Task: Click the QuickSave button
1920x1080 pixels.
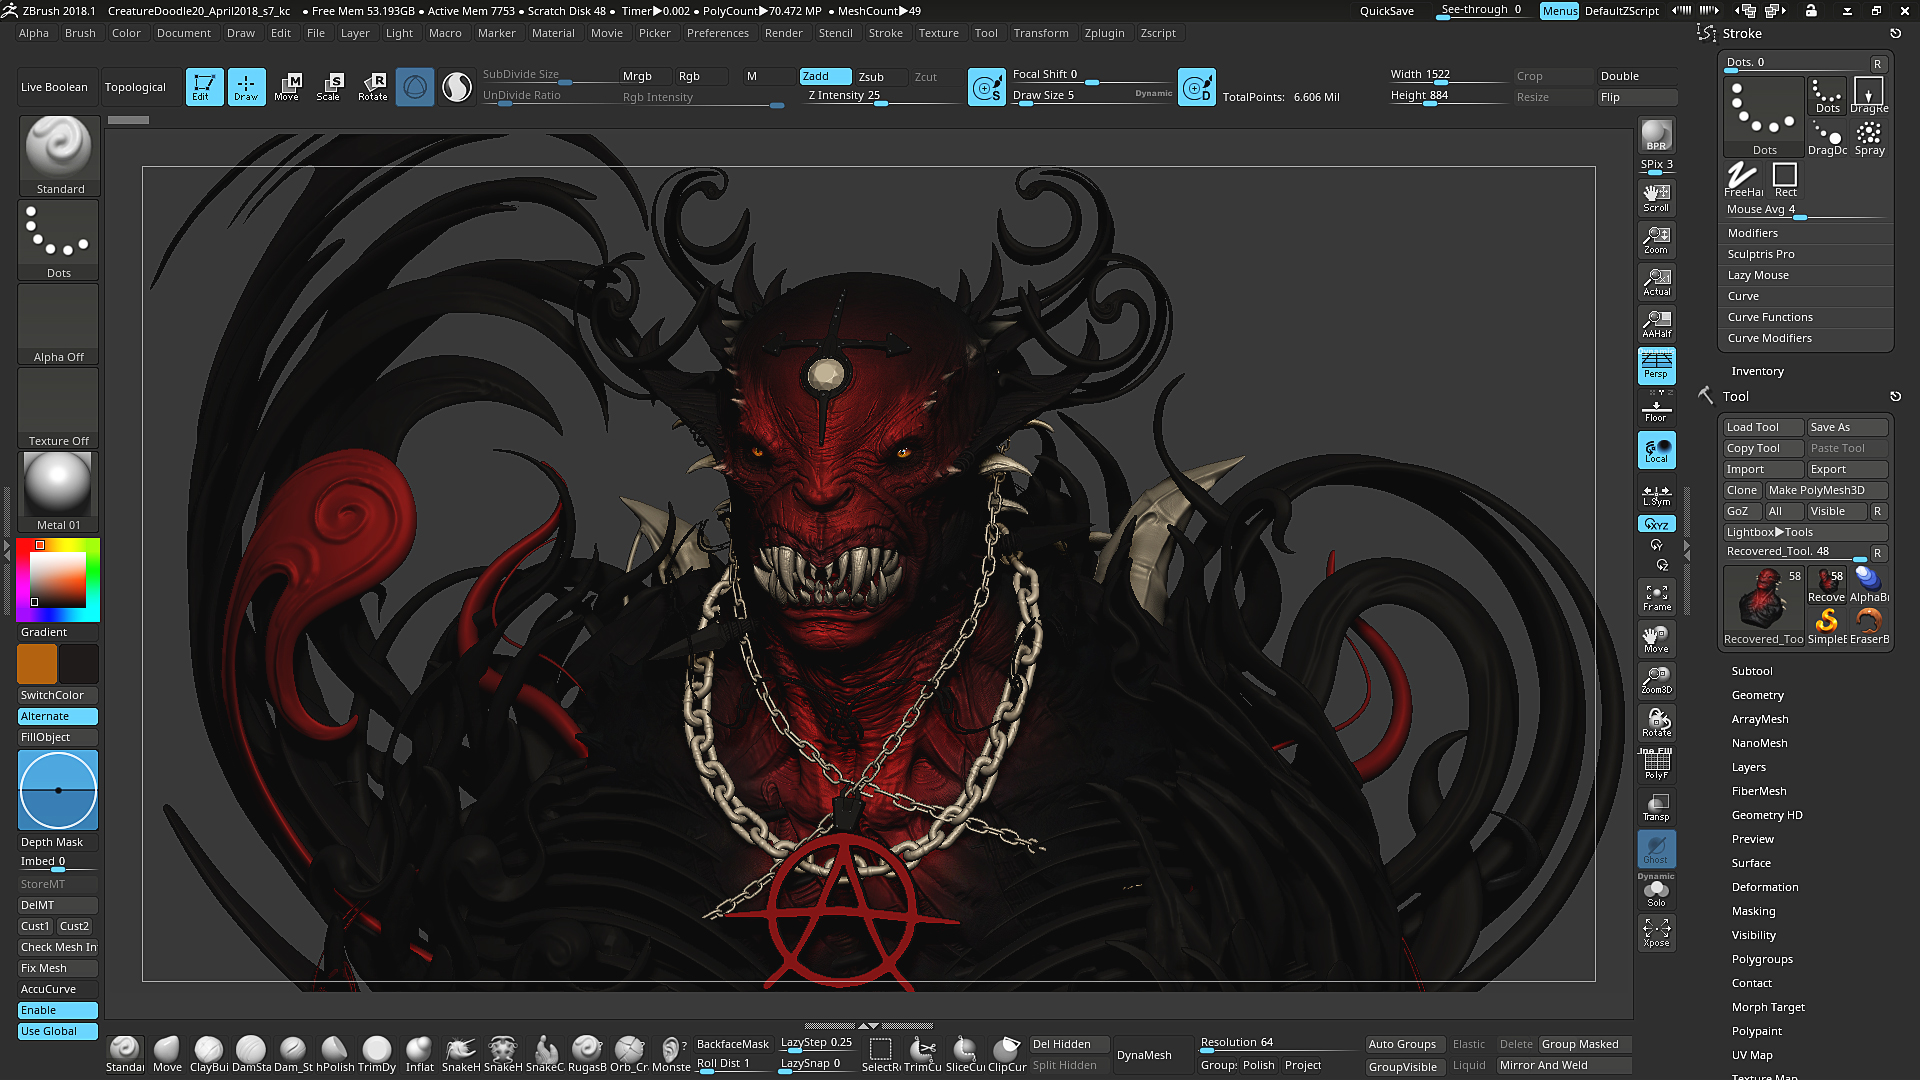Action: [x=1386, y=11]
